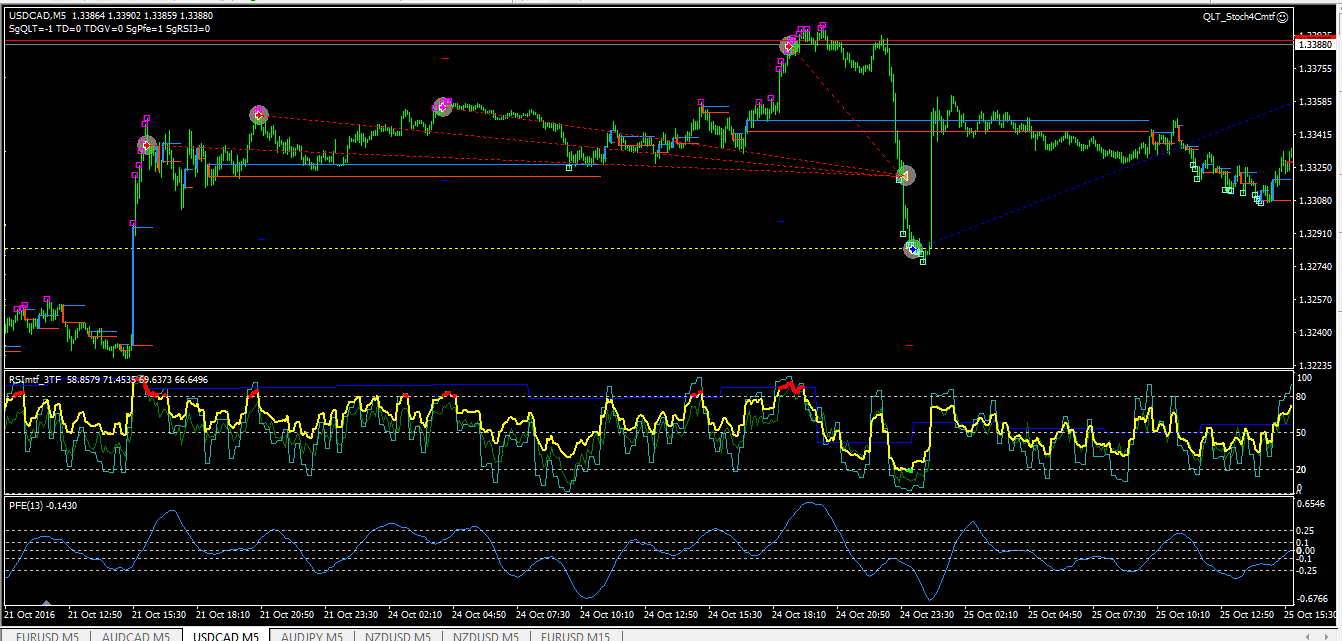The image size is (1342, 641).
Task: Click the expert advisor smiley face icon
Action: [1283, 16]
